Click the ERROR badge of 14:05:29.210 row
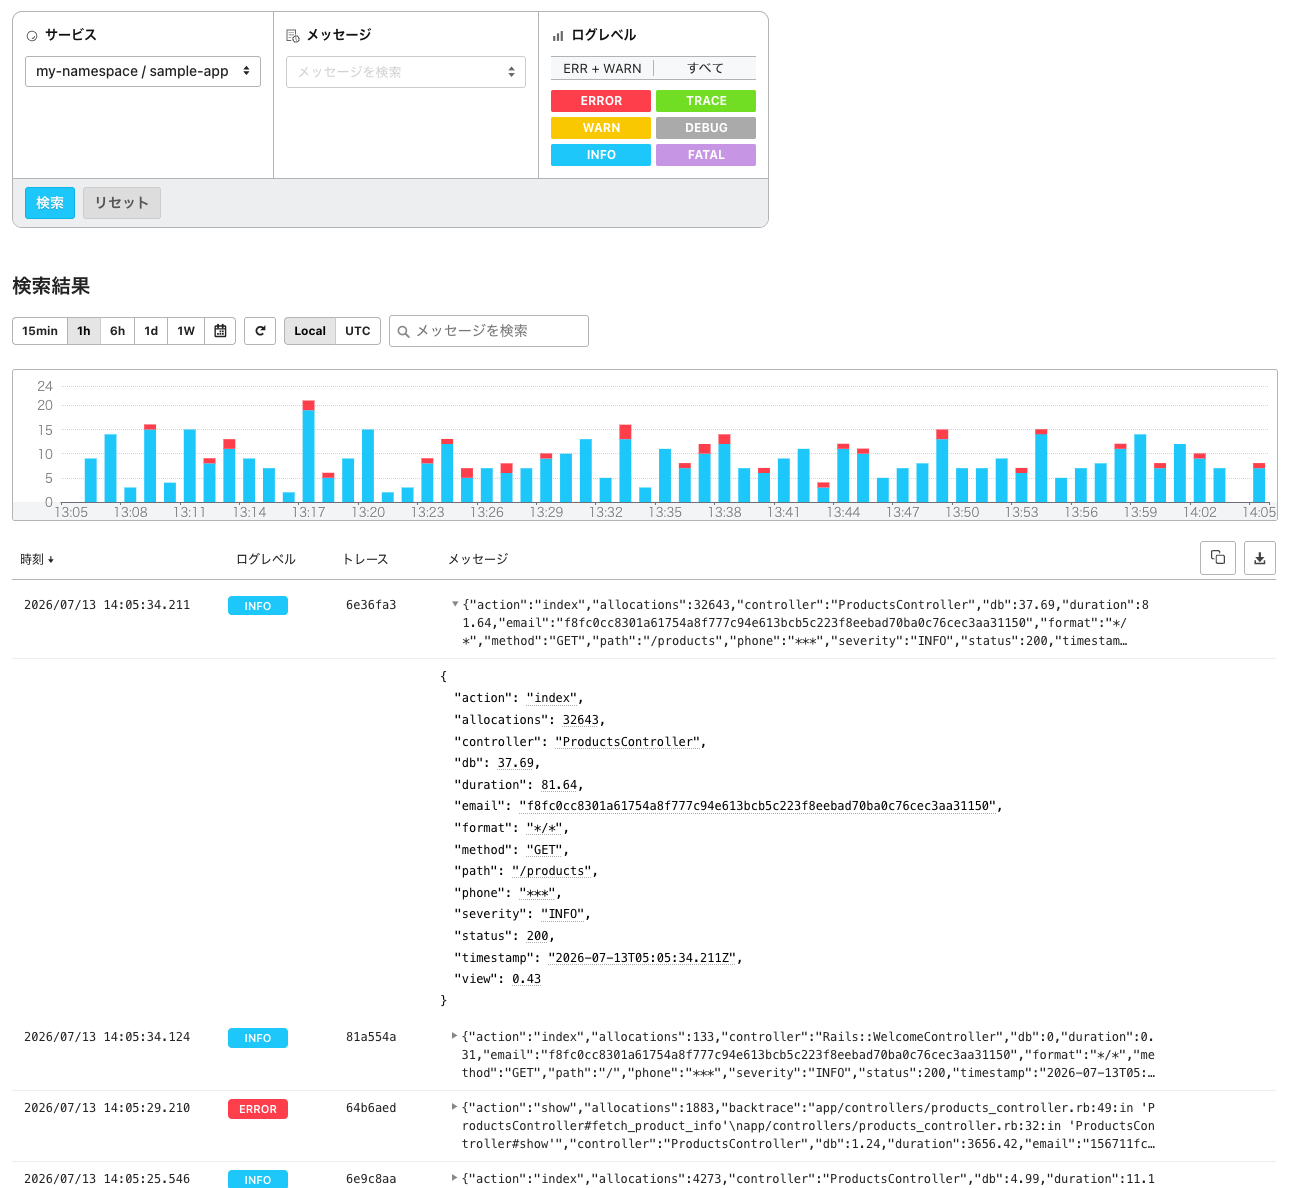 coord(258,1109)
